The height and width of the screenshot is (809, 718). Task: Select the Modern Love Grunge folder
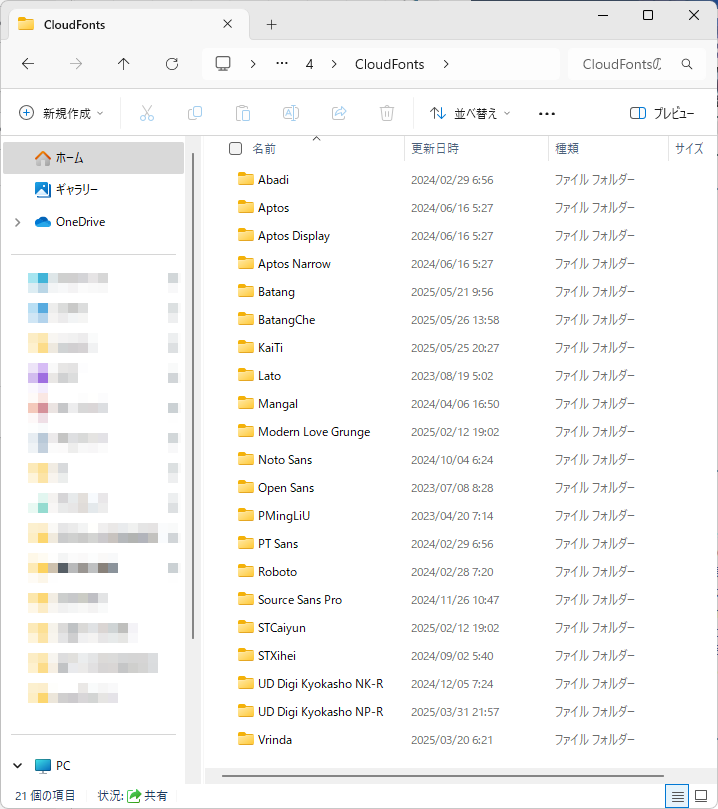coord(314,432)
